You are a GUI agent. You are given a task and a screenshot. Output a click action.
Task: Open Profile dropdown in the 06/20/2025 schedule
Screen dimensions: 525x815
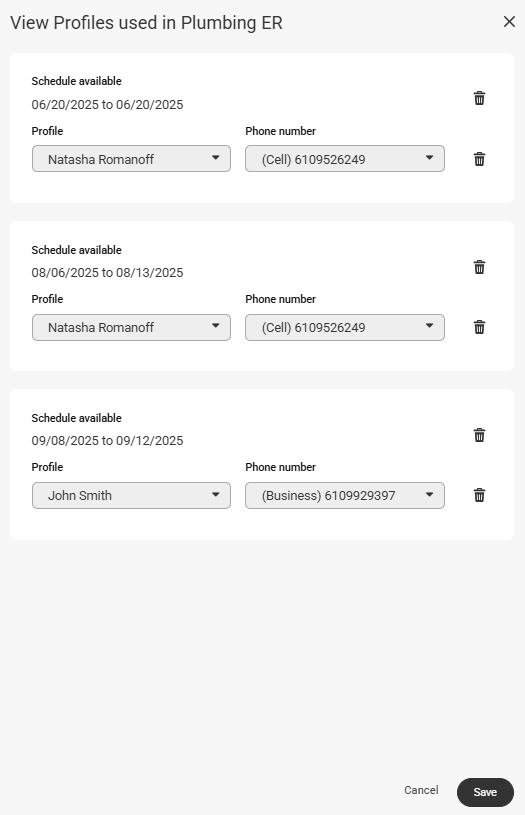point(131,159)
